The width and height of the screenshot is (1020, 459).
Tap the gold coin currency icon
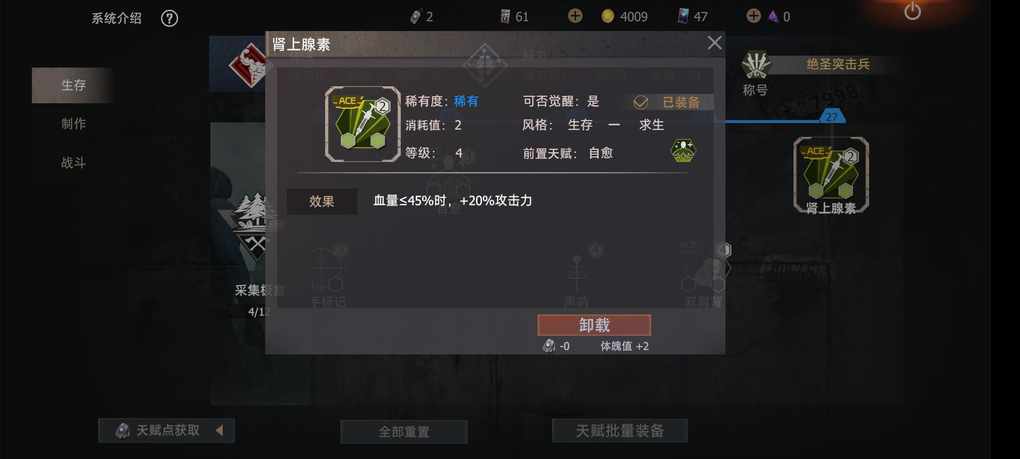pyautogui.click(x=608, y=17)
